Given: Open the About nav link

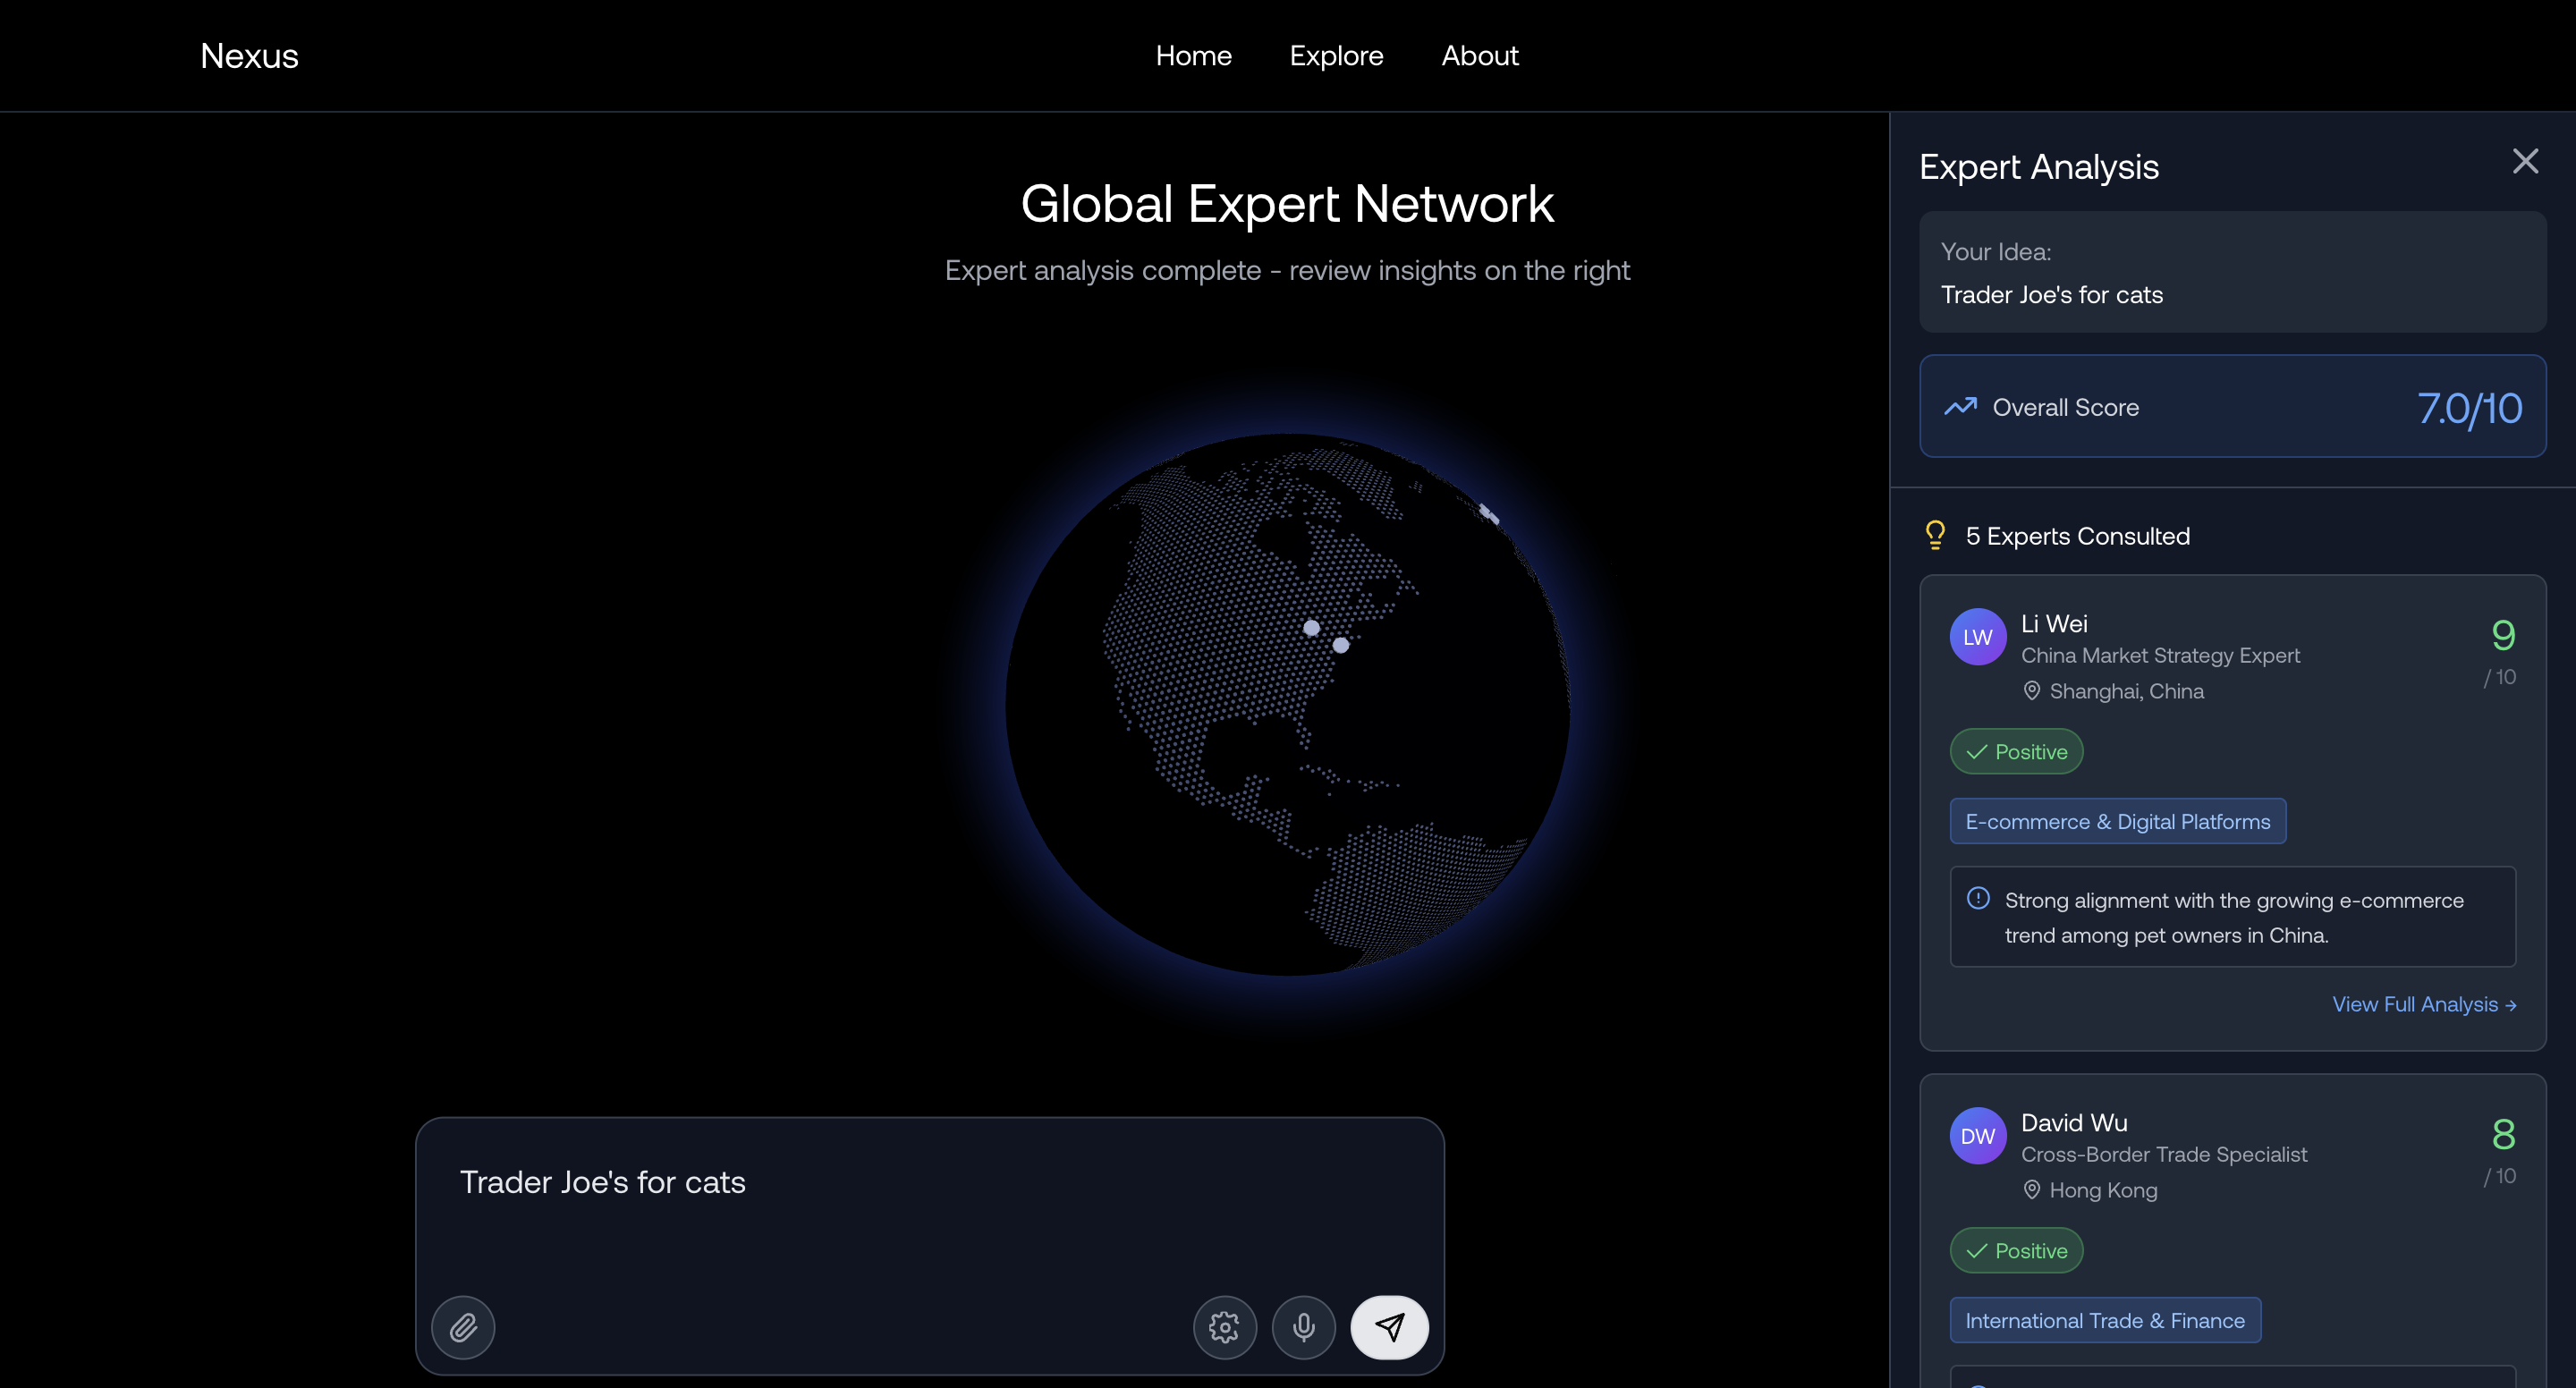Looking at the screenshot, I should (x=1479, y=56).
